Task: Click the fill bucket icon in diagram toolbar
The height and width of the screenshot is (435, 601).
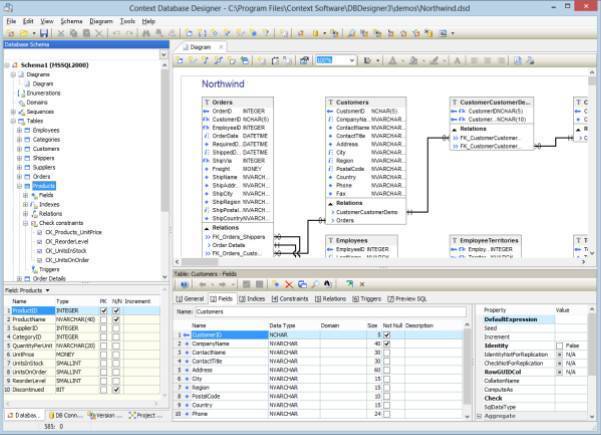Action: 413,60
